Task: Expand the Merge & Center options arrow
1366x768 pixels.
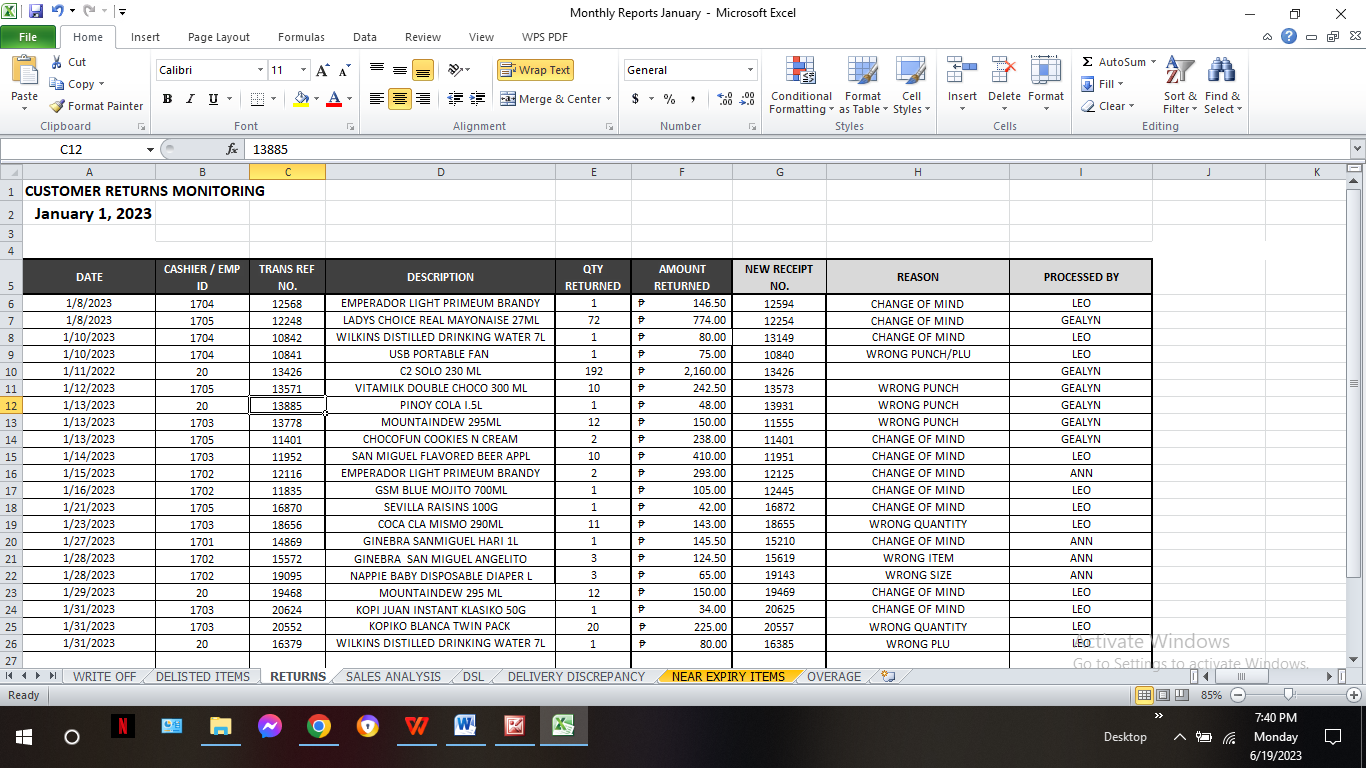Action: point(610,99)
